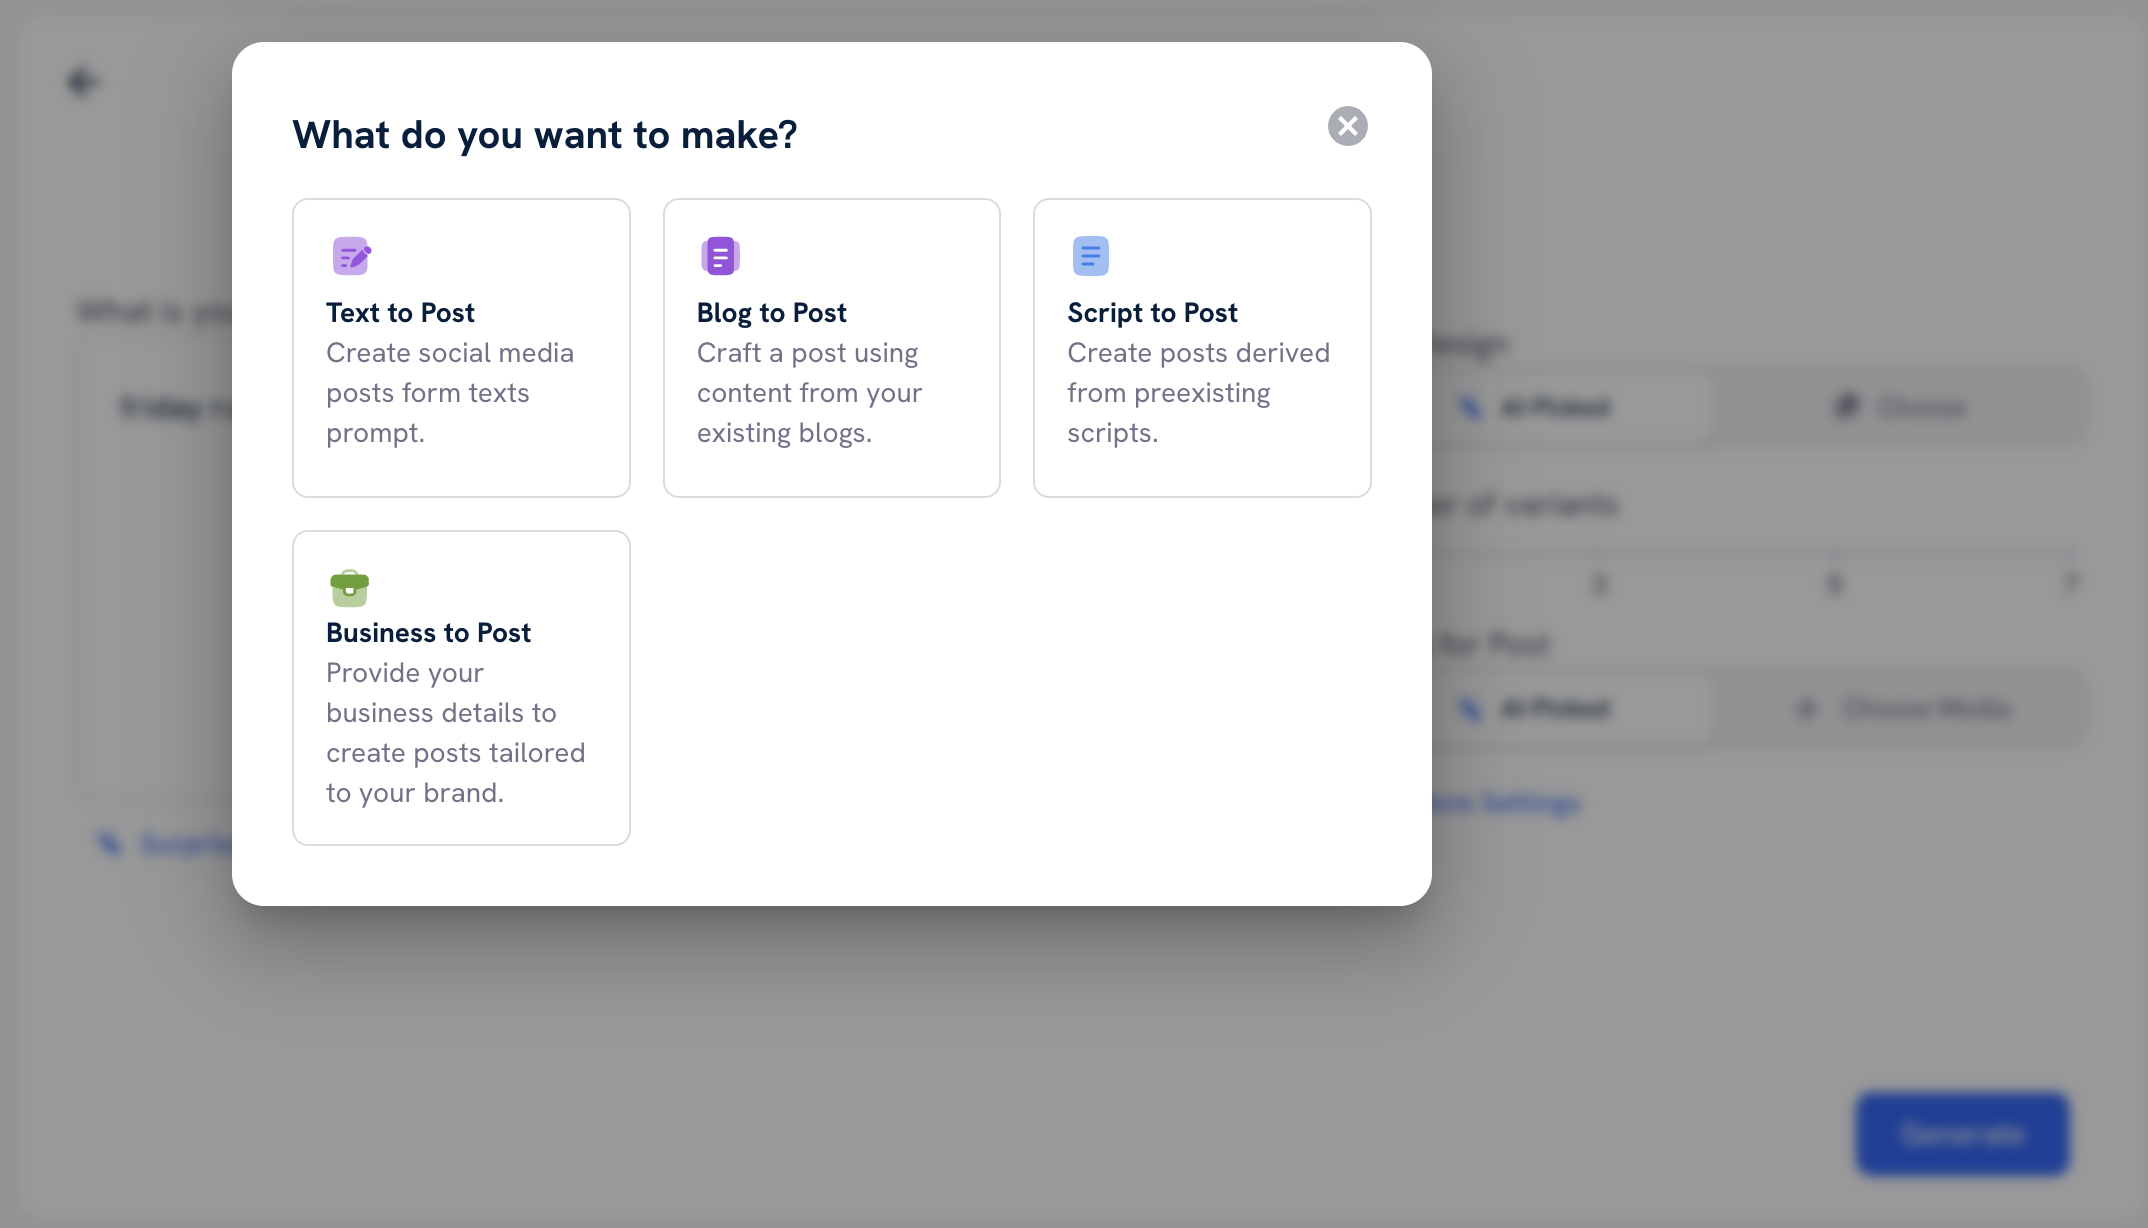Click the Business to Post briefcase icon
Image resolution: width=2148 pixels, height=1228 pixels.
[349, 588]
